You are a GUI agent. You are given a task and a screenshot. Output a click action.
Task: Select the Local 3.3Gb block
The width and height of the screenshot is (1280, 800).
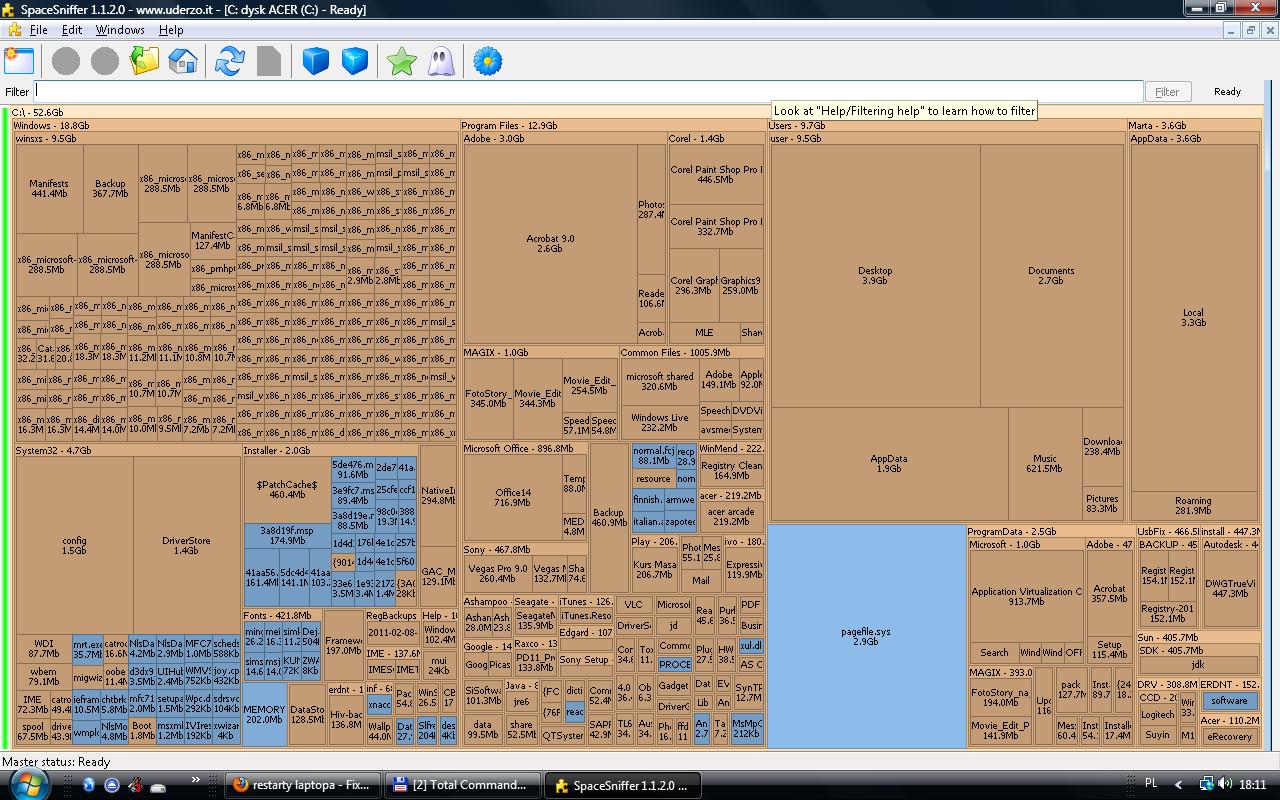[x=1193, y=317]
